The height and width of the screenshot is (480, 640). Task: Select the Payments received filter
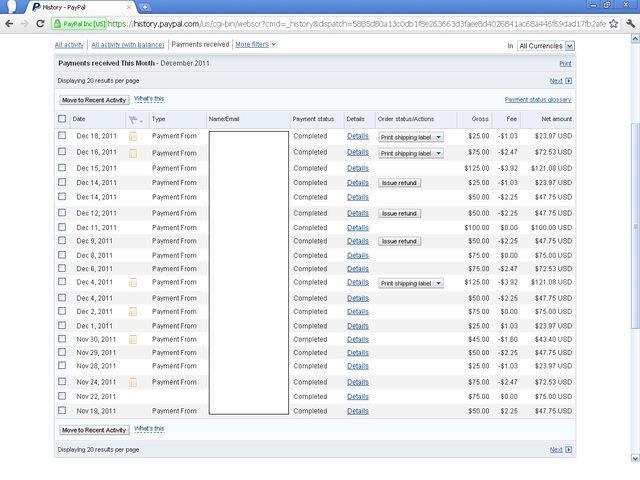(x=200, y=44)
